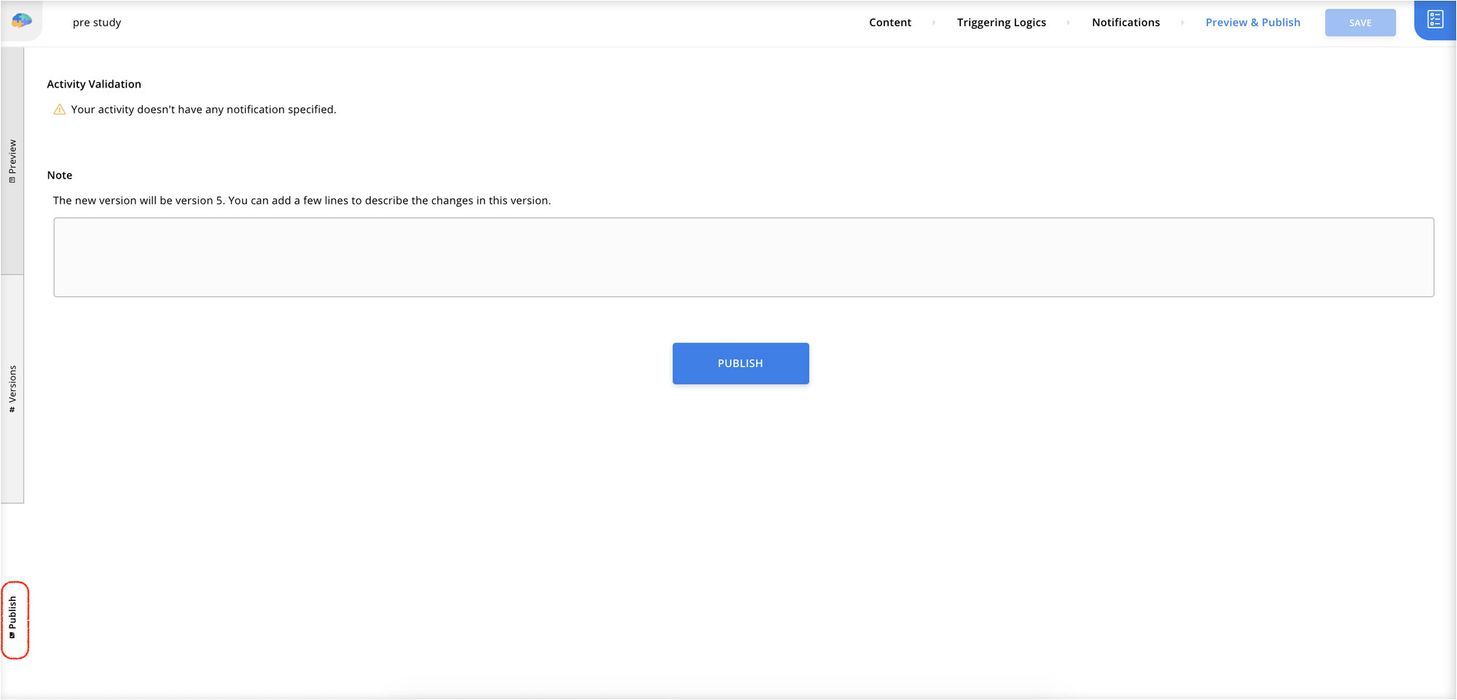Click the arrow separator after Notifications
This screenshot has height=700, width=1457.
1182,23
